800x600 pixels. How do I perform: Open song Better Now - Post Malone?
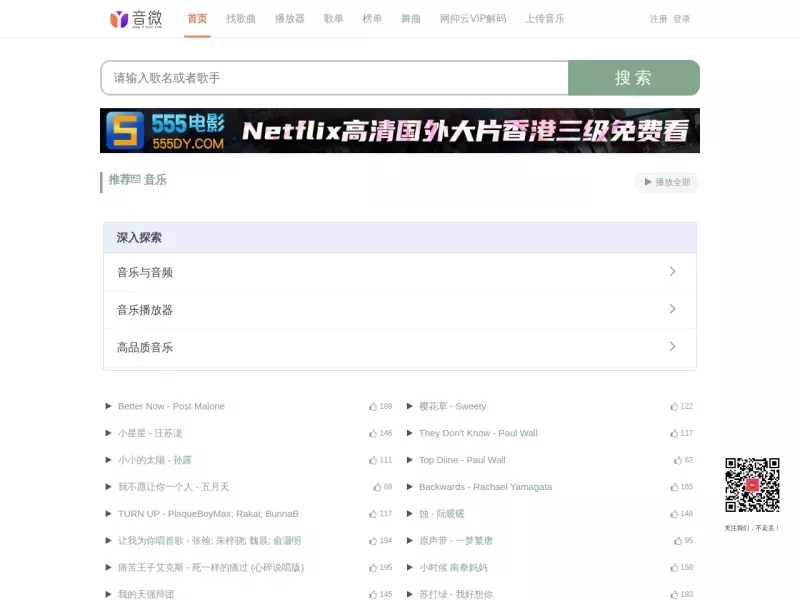[171, 406]
